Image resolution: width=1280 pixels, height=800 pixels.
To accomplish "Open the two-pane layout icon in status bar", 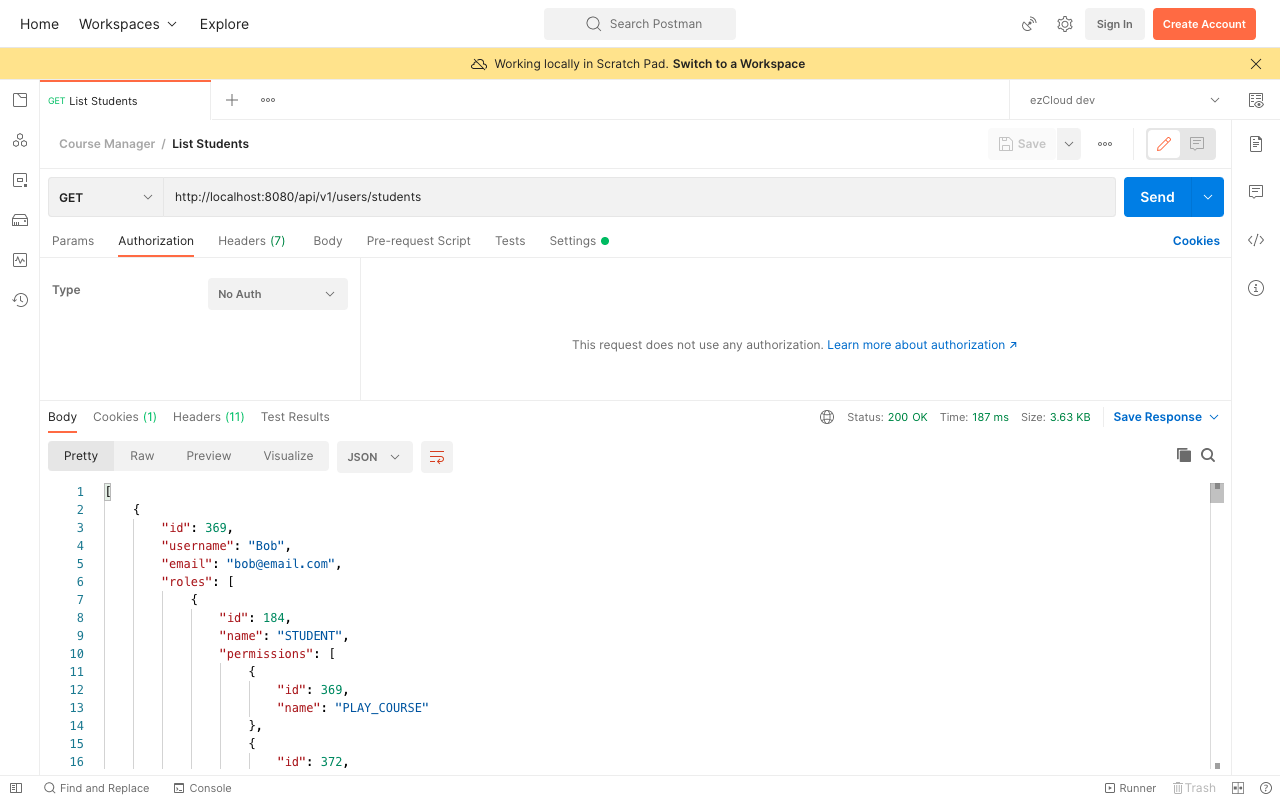I will pos(1238,788).
